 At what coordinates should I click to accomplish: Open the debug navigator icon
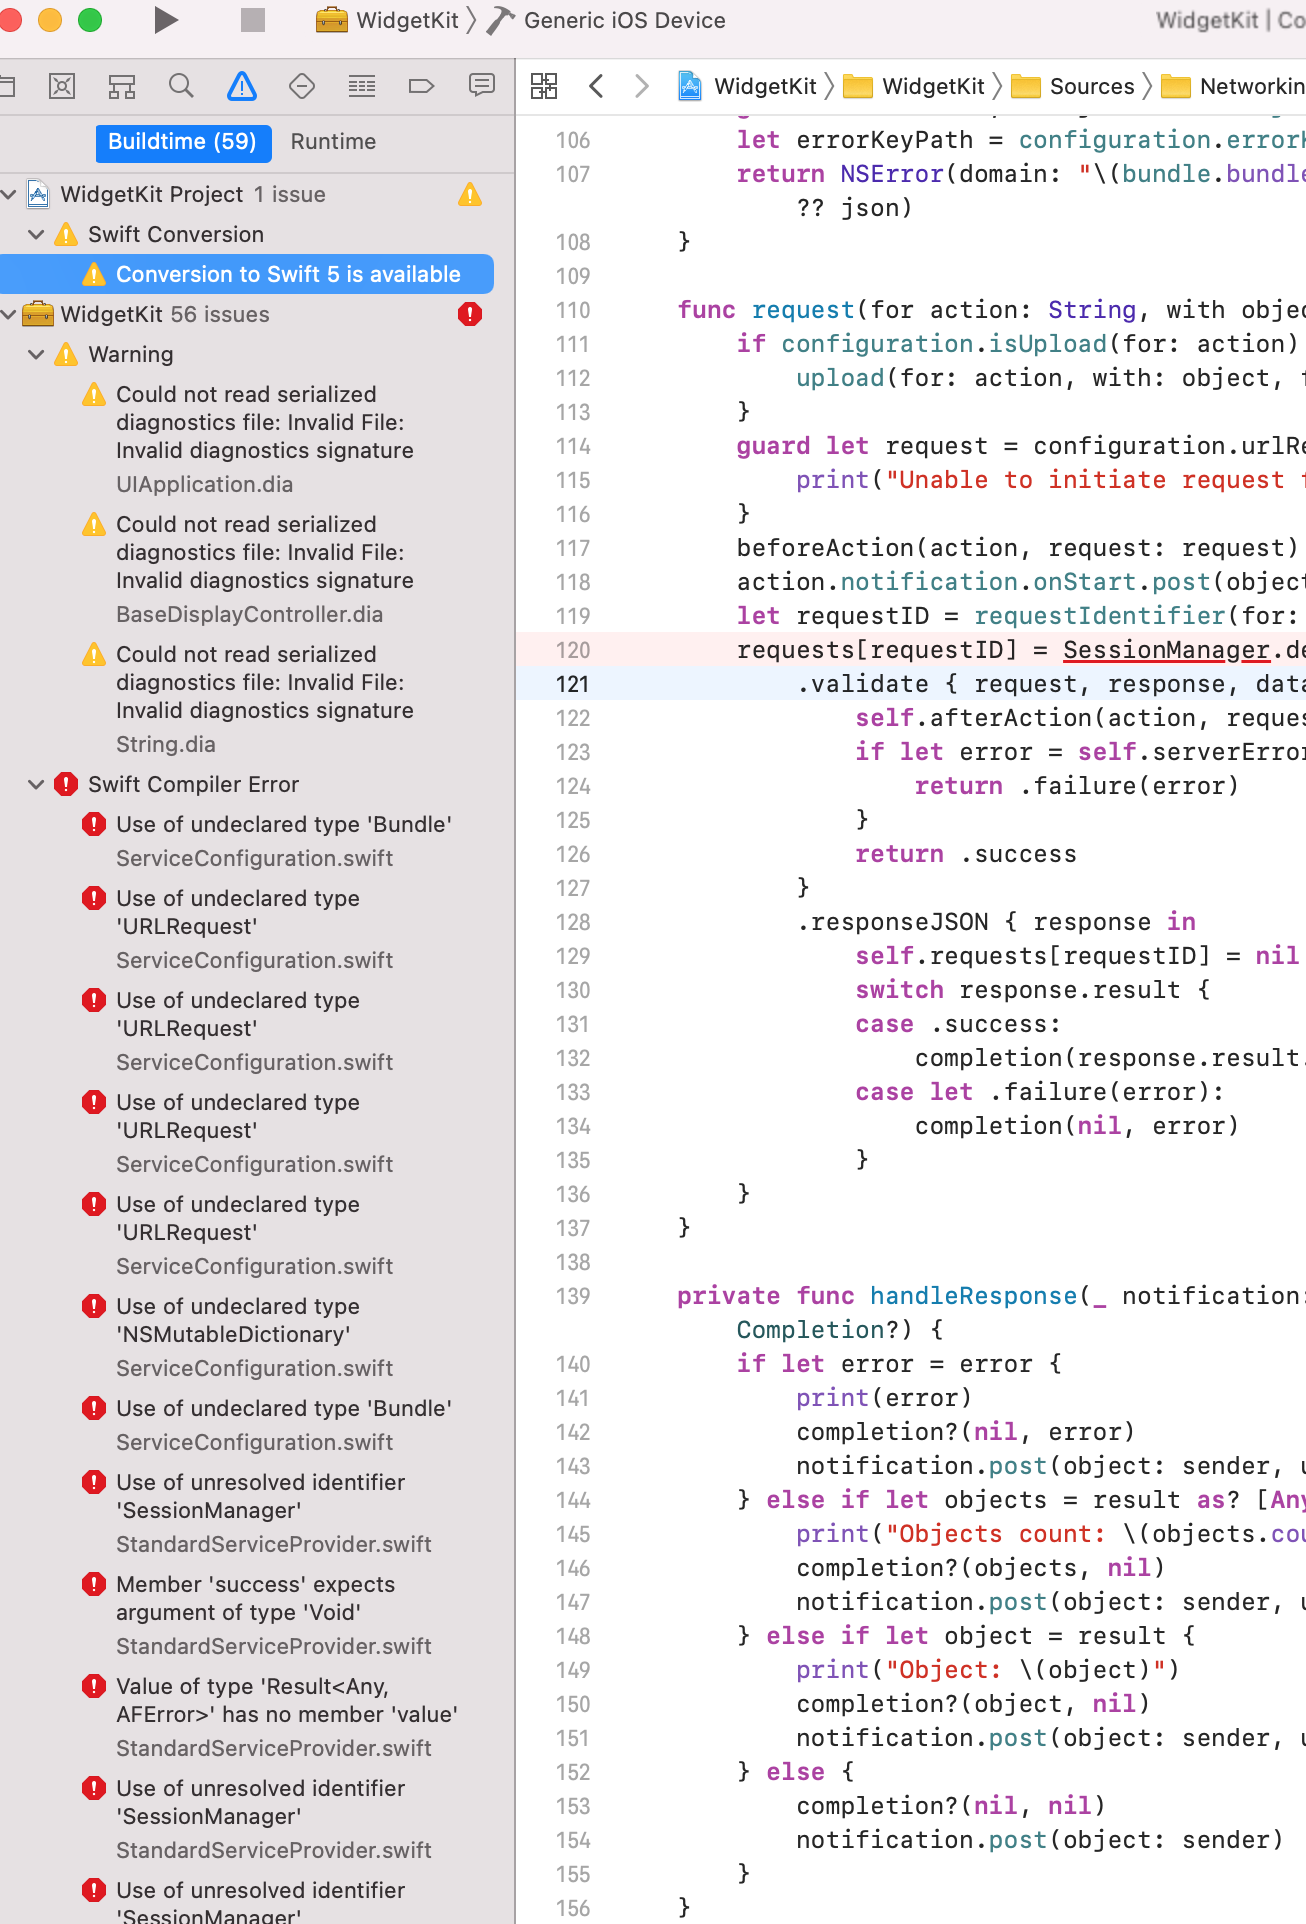coord(362,86)
